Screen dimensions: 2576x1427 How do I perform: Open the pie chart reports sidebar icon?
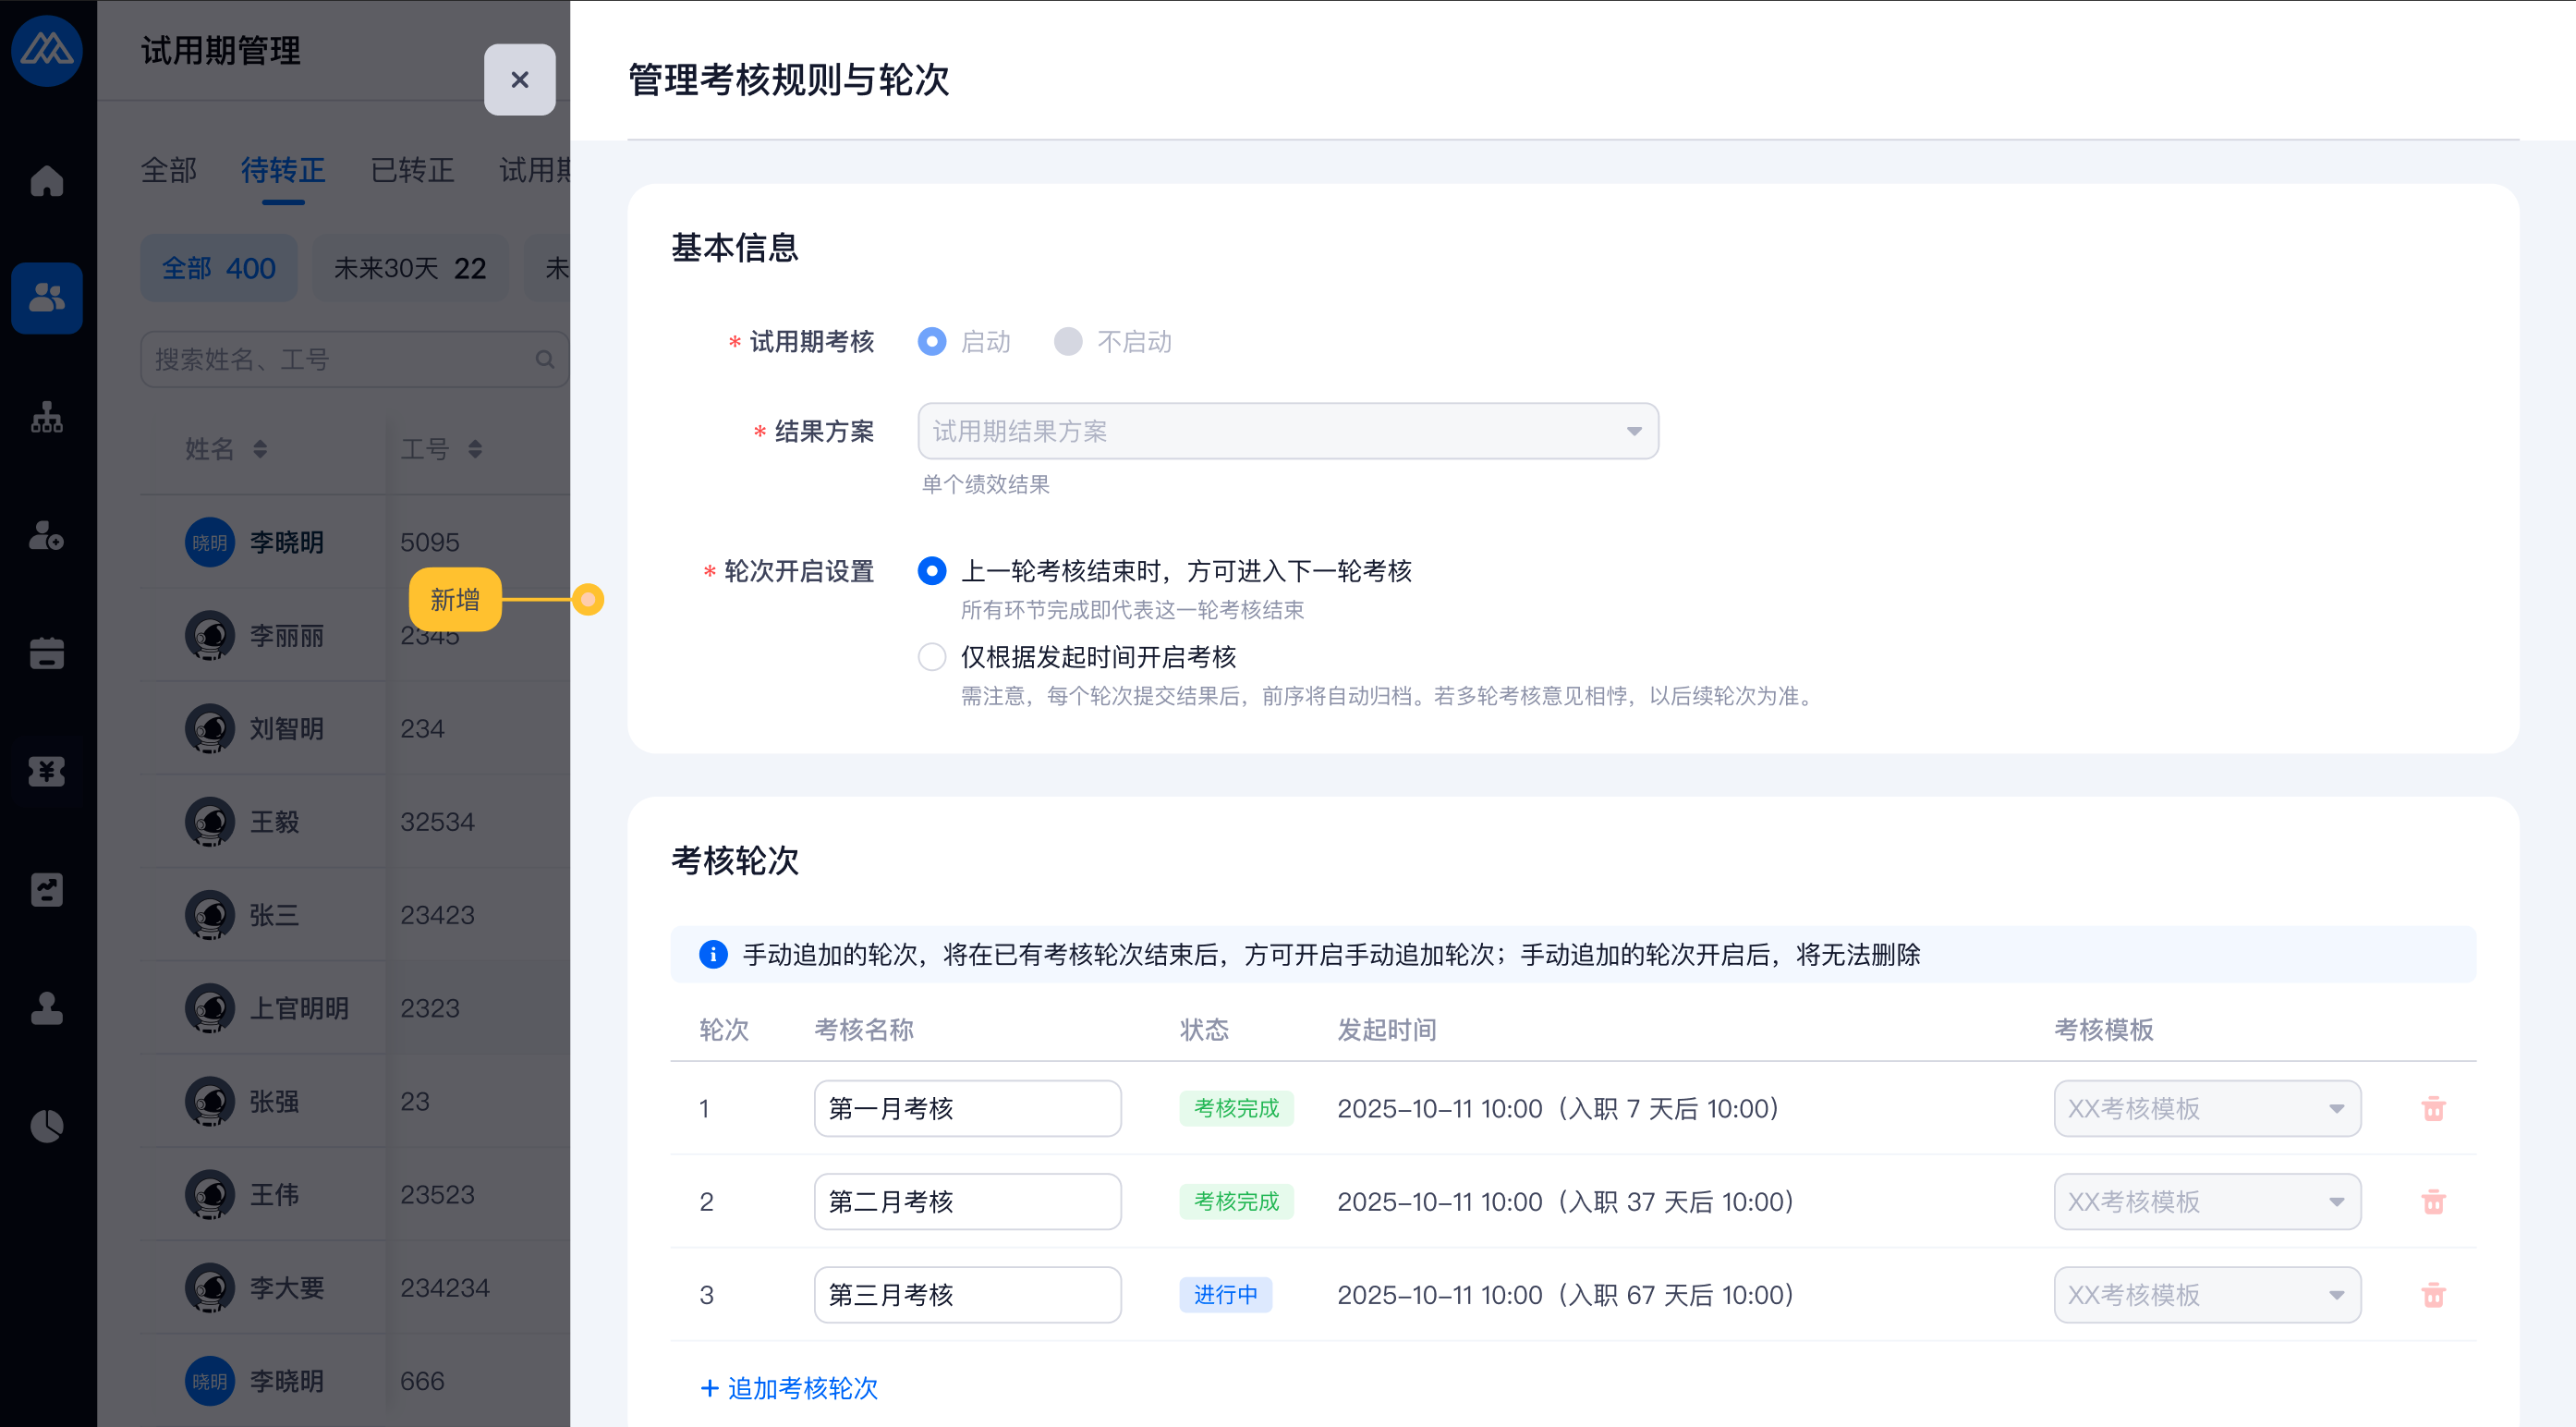click(x=46, y=1126)
